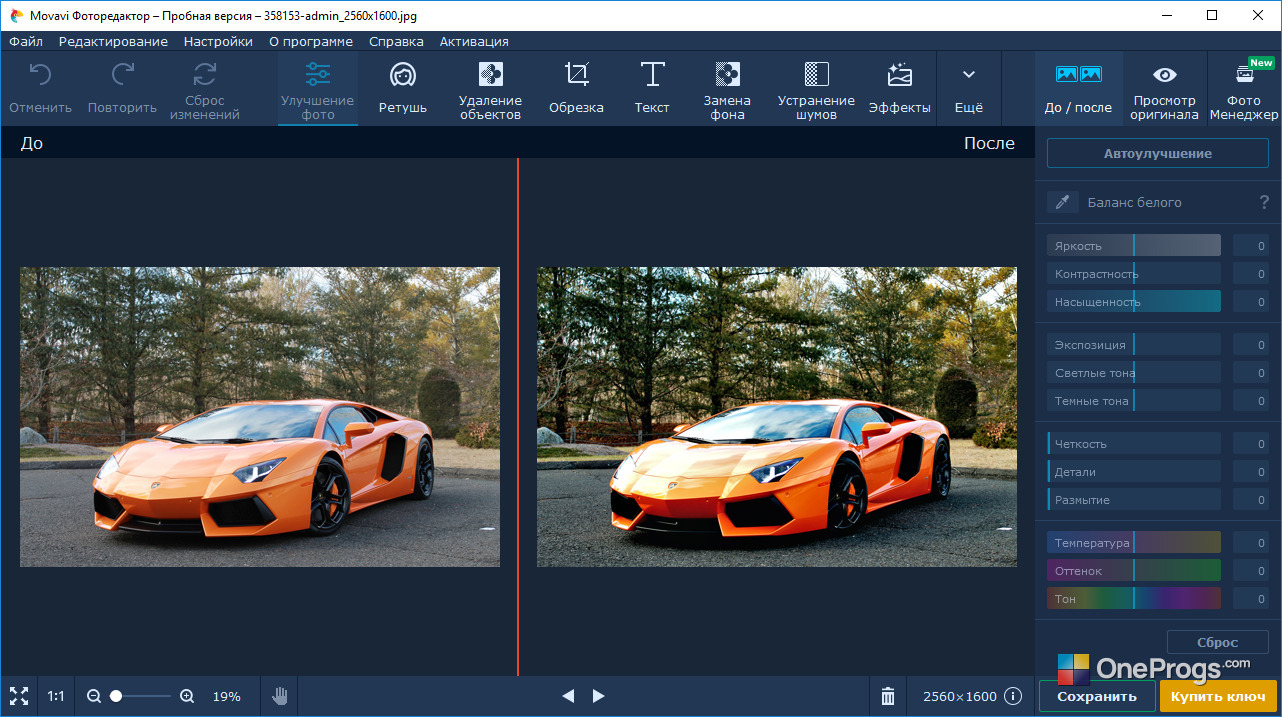
Task: Click the После enhanced car image
Action: click(777, 416)
